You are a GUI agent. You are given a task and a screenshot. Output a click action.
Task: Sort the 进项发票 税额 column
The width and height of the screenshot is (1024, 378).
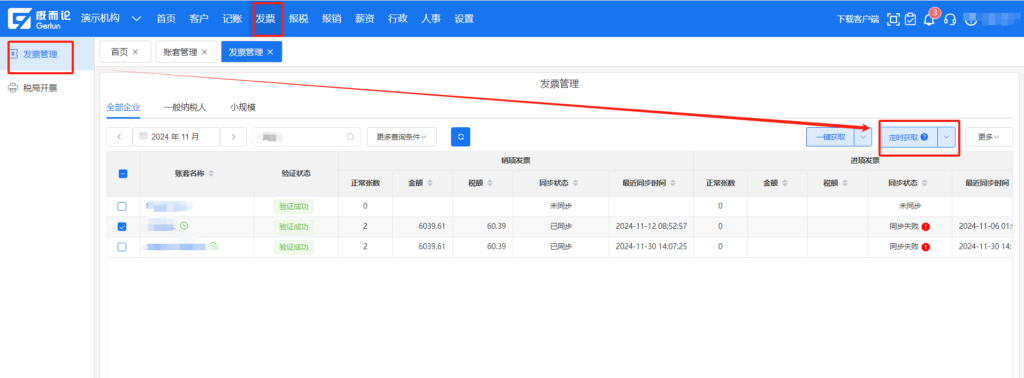[x=845, y=183]
